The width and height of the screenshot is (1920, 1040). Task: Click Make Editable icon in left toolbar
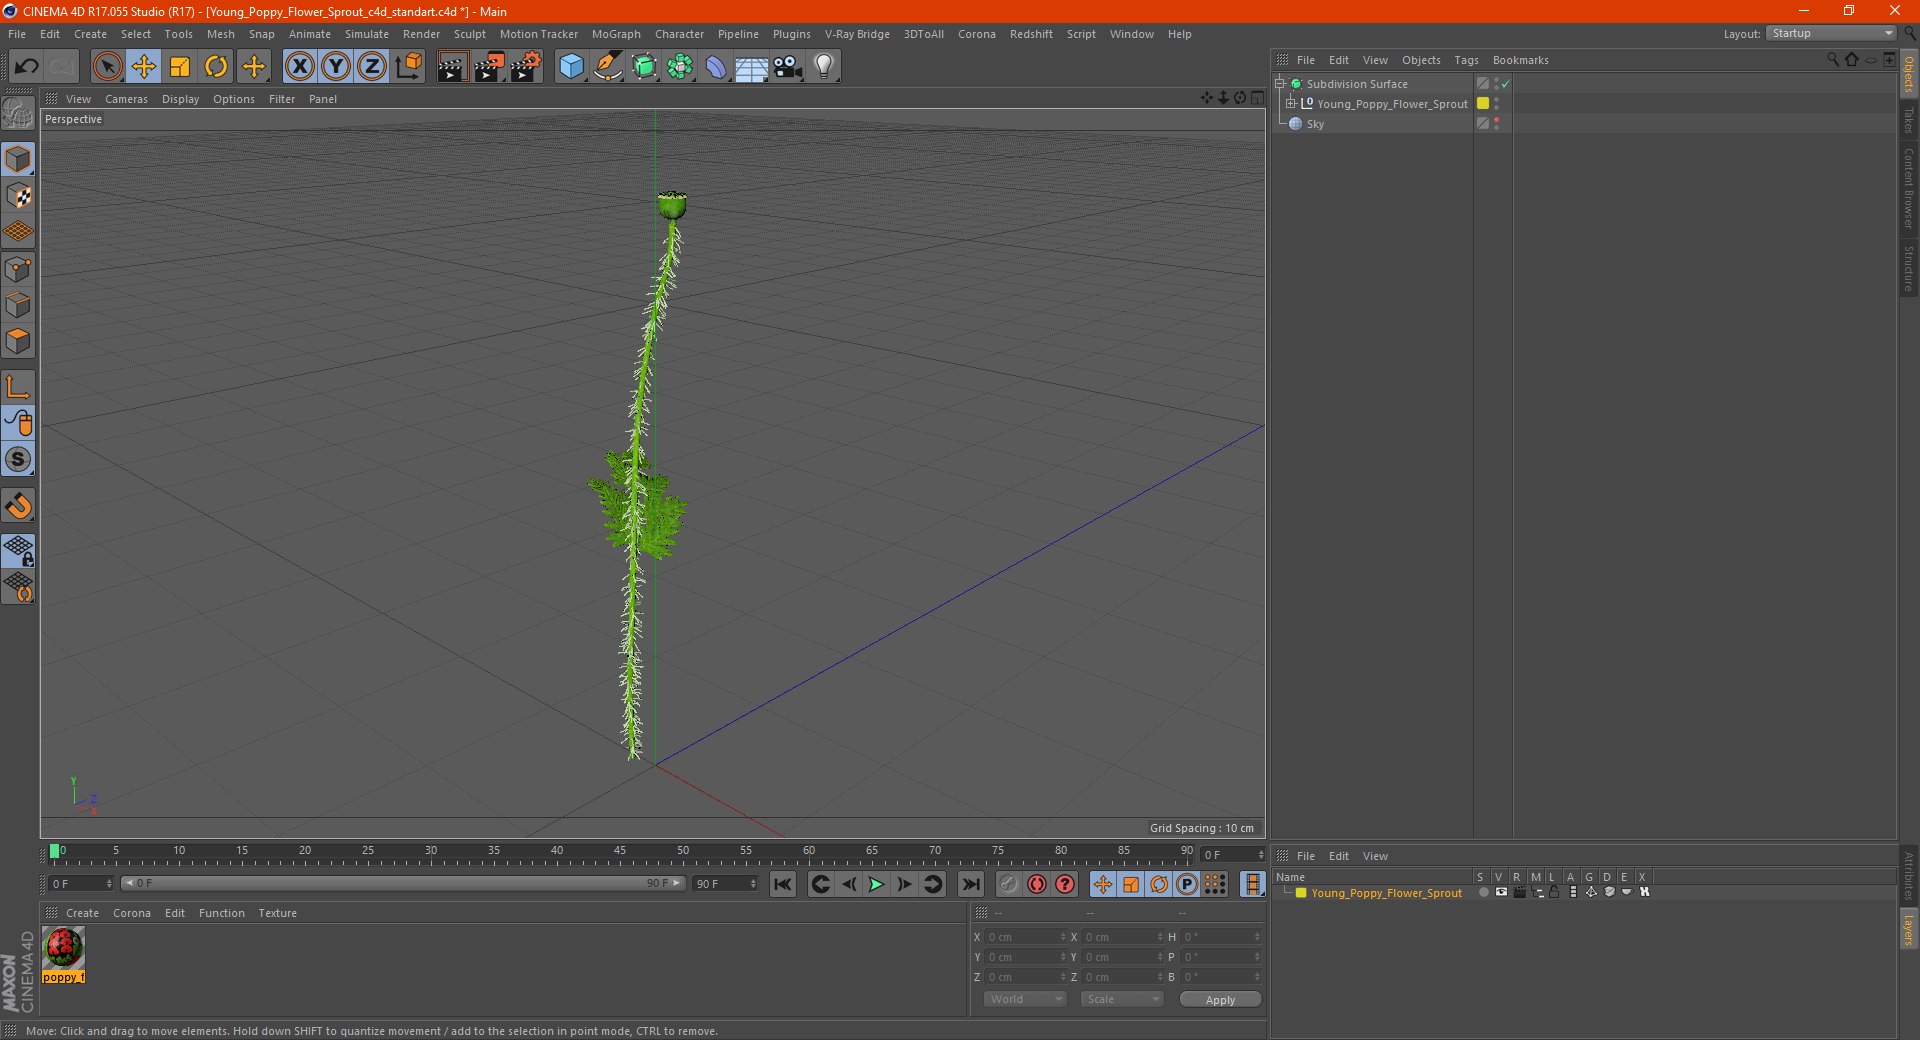tap(18, 114)
